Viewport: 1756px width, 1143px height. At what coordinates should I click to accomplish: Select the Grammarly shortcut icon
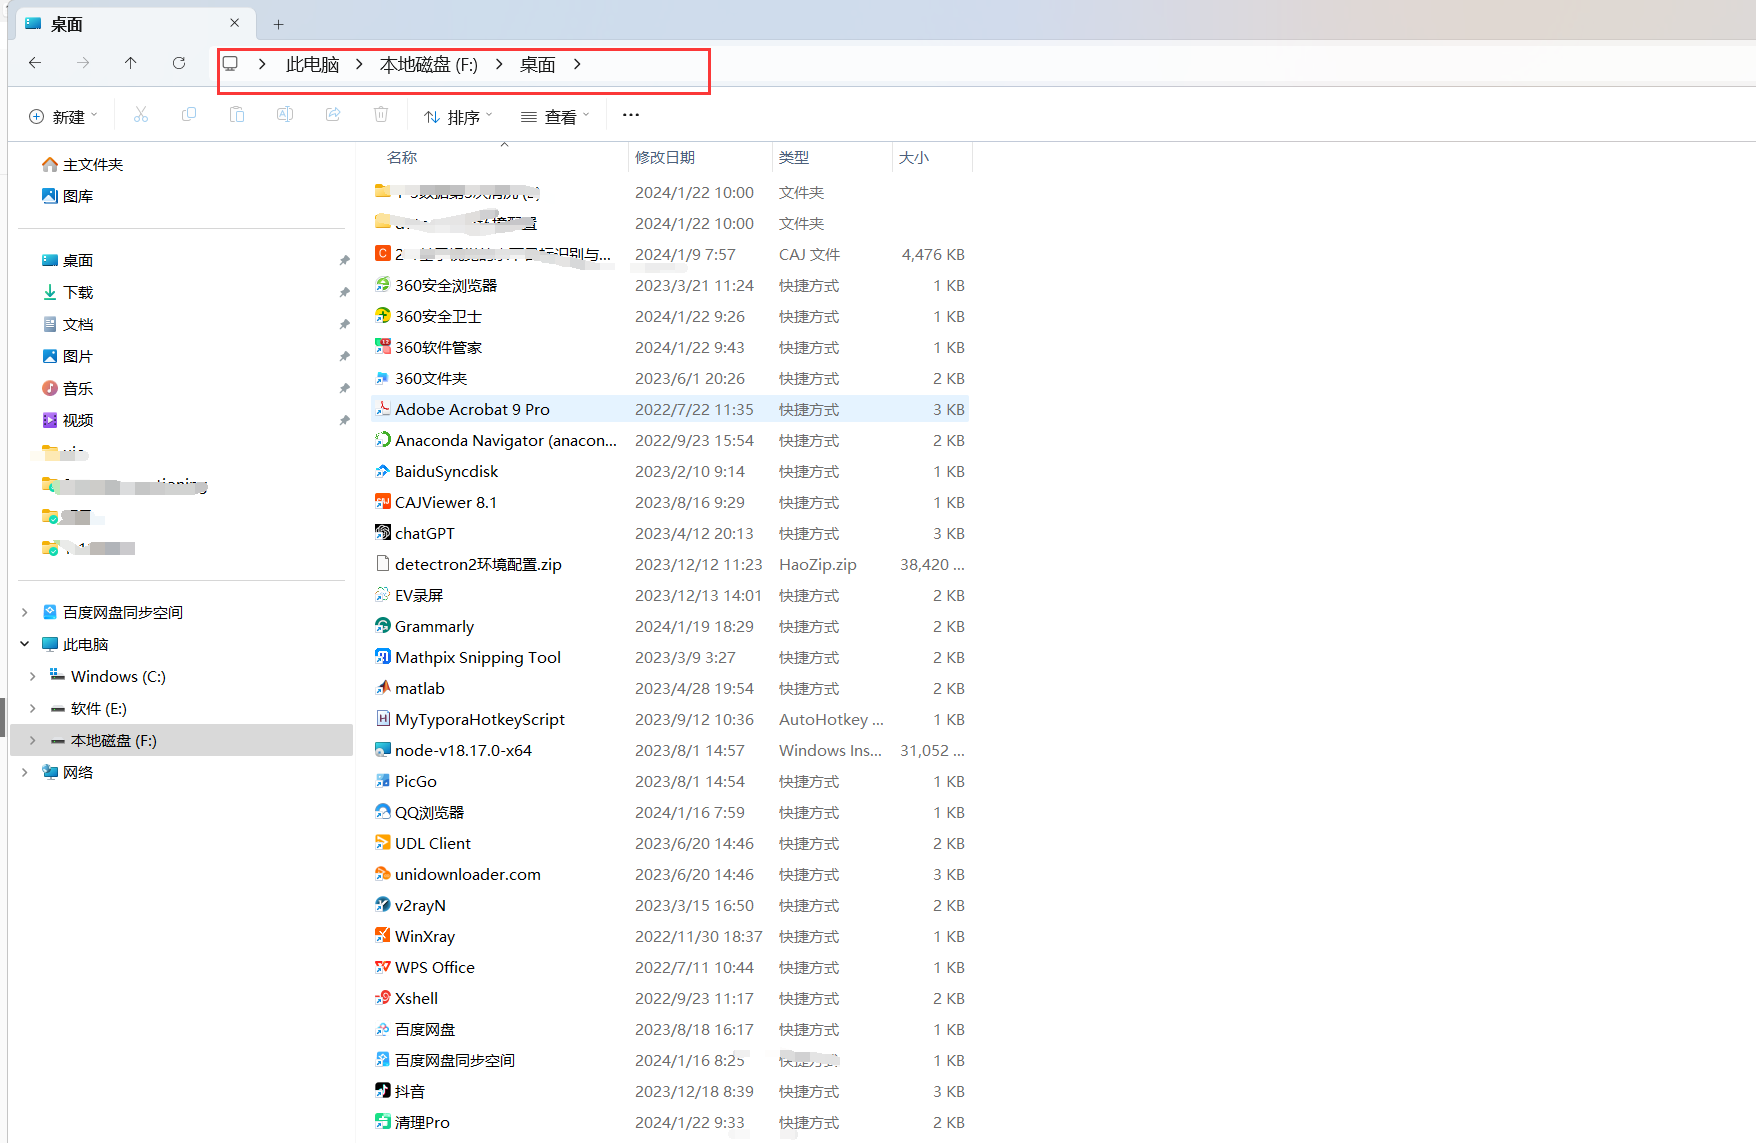382,625
